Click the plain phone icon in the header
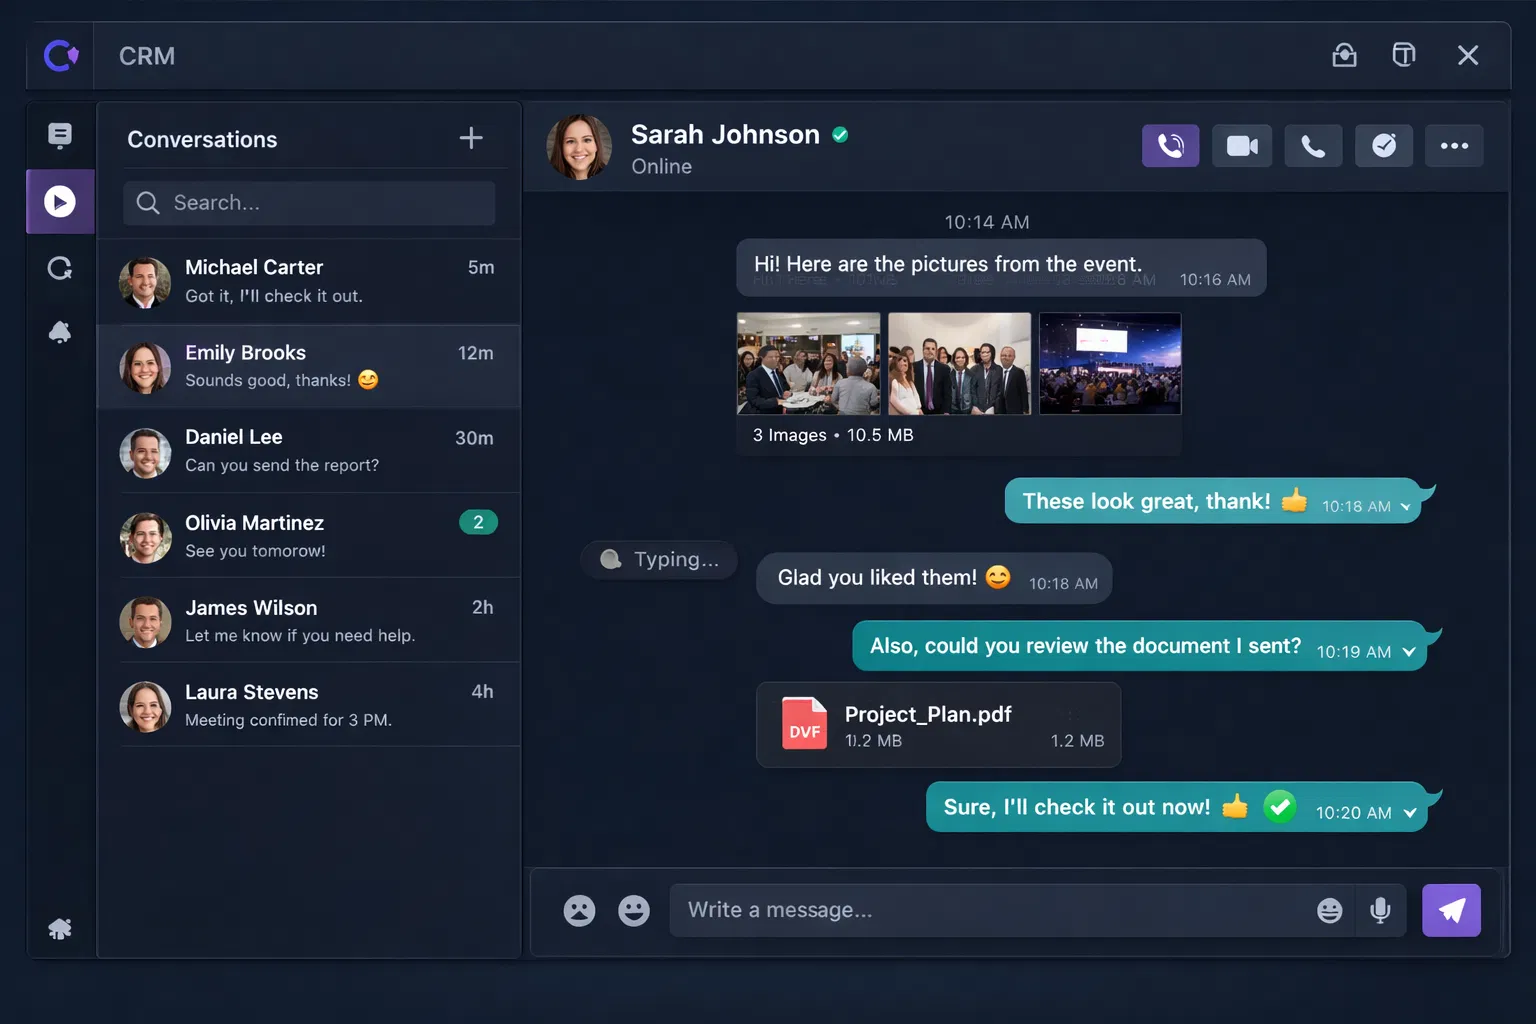Image resolution: width=1536 pixels, height=1024 pixels. point(1313,145)
